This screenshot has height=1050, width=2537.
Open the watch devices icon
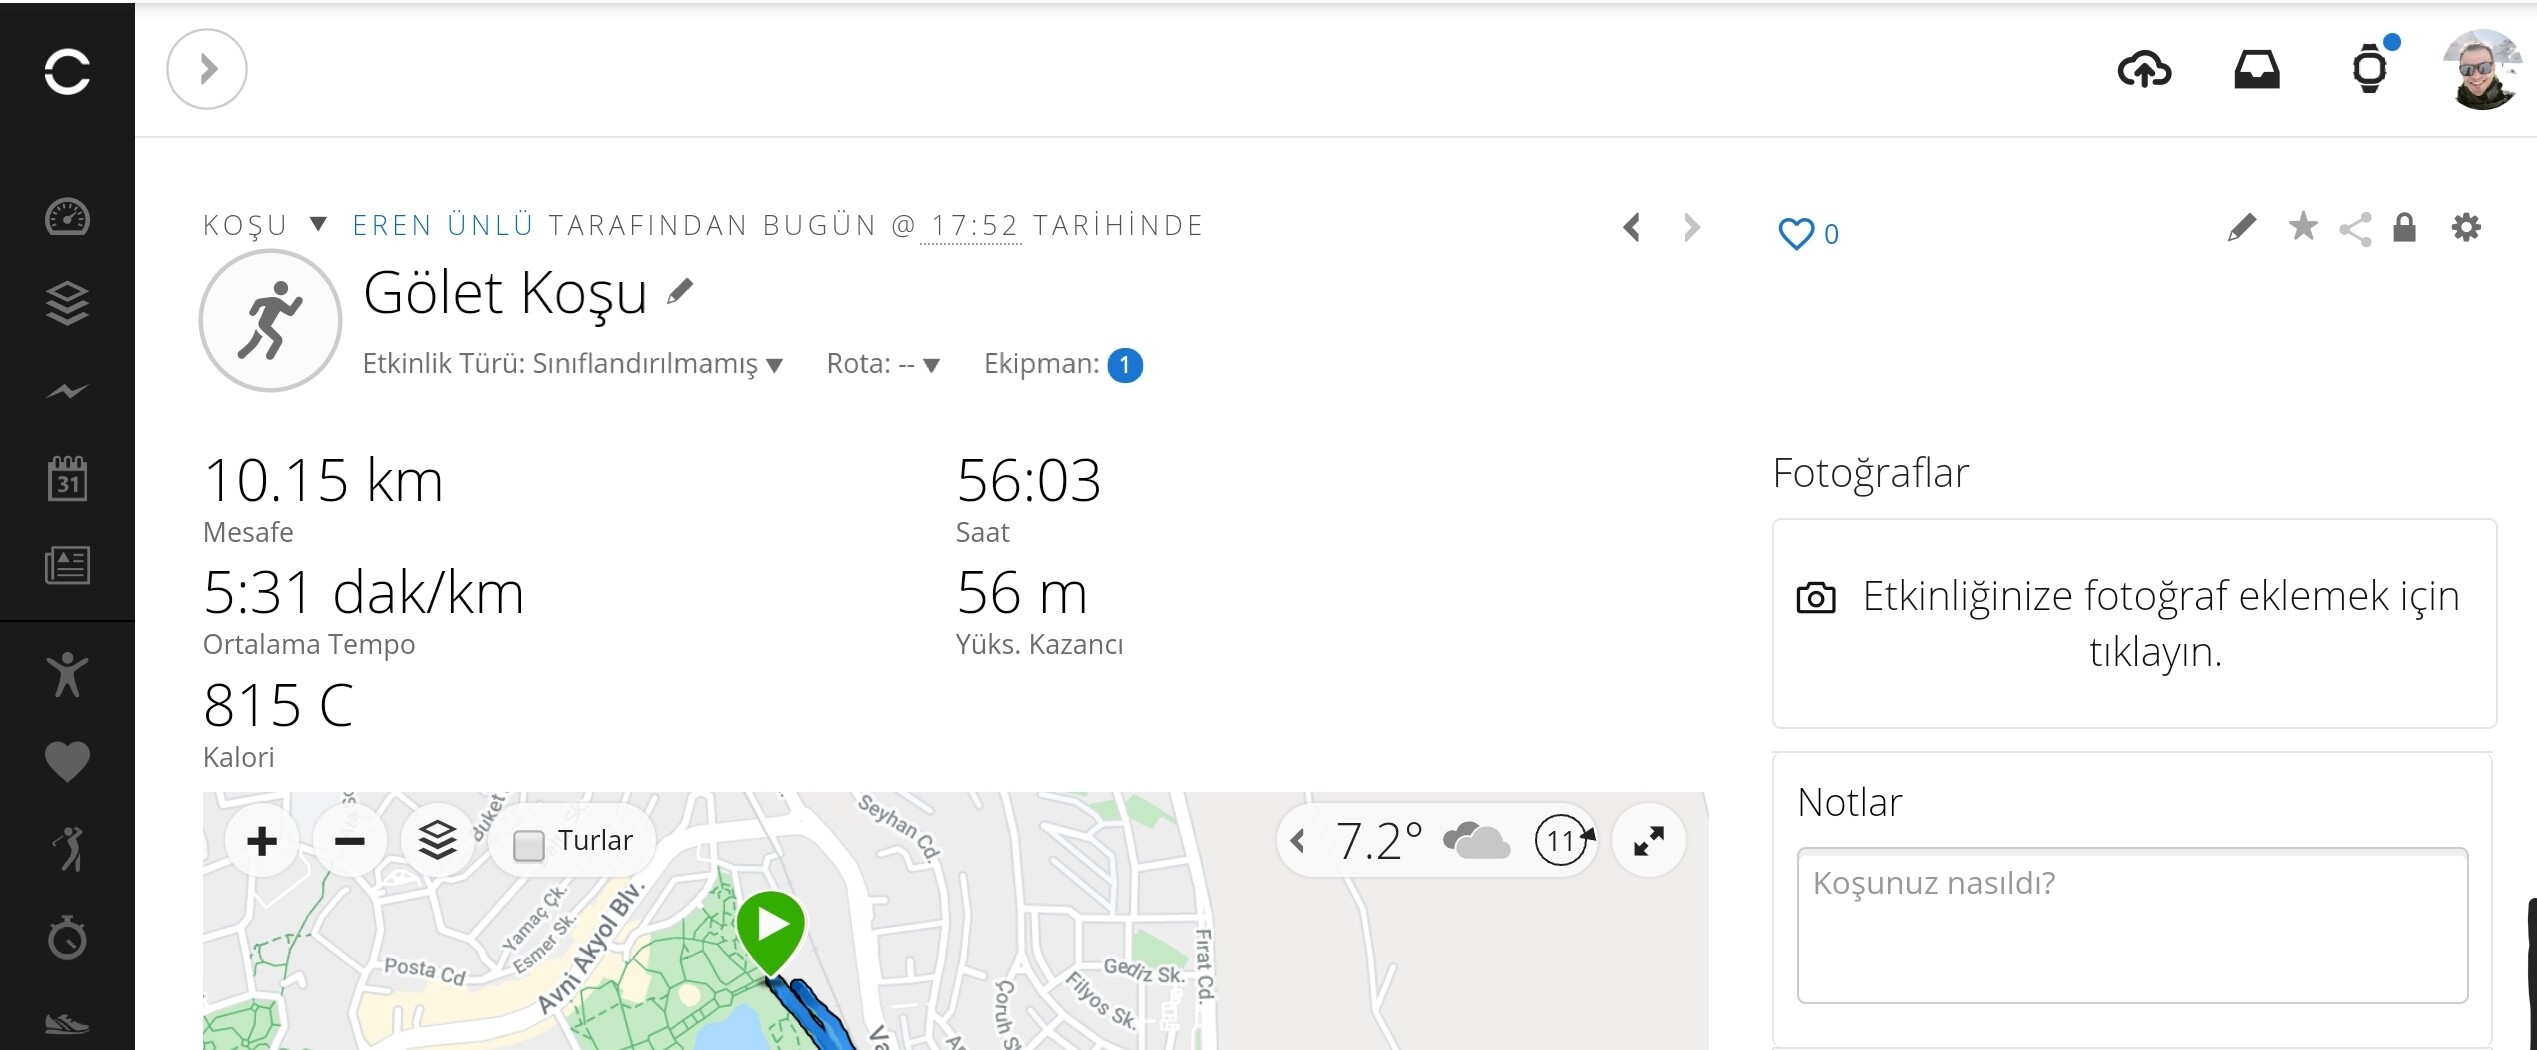tap(2369, 69)
